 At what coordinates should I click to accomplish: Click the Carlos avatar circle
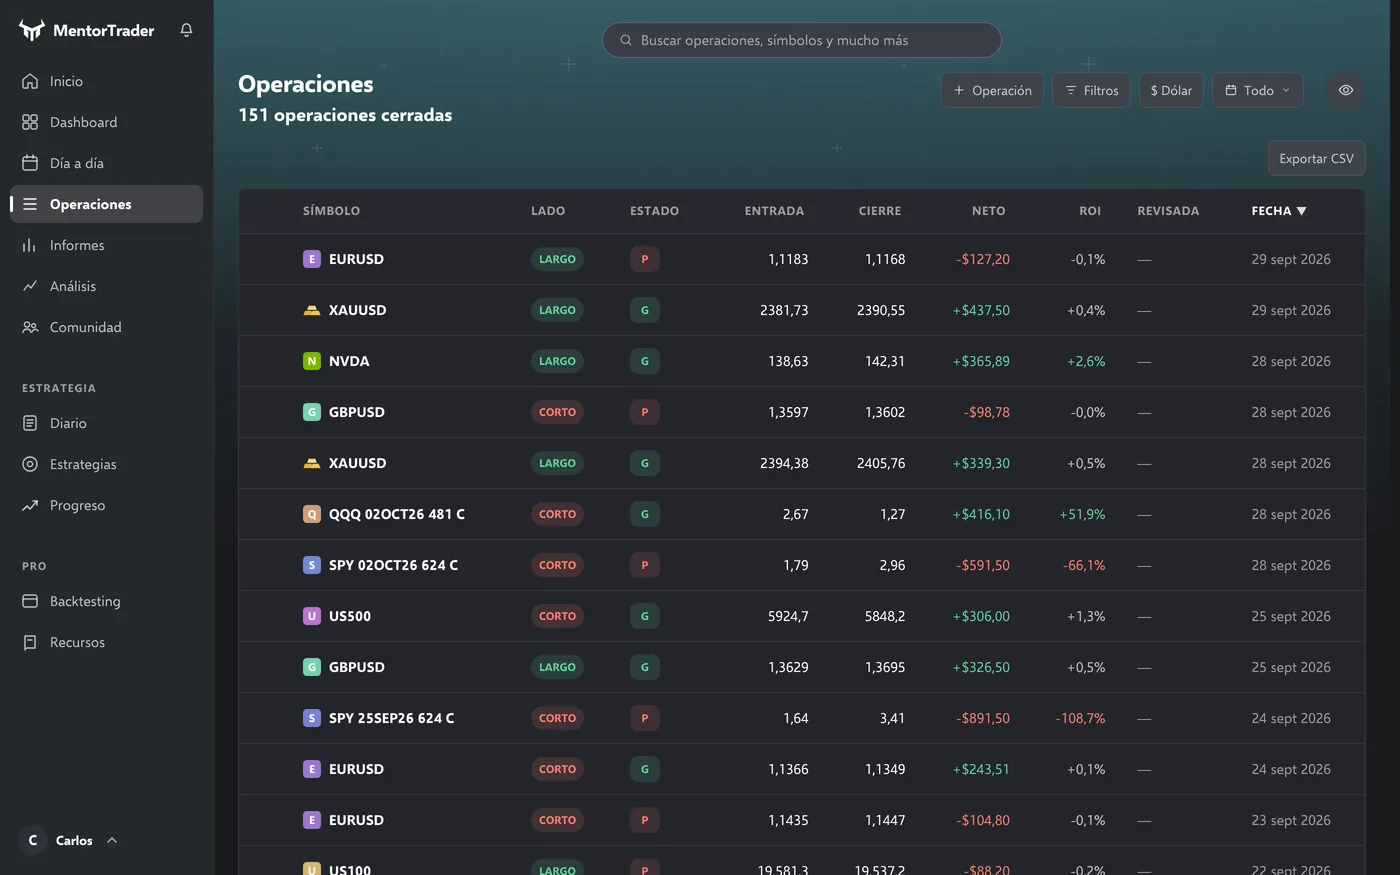33,840
